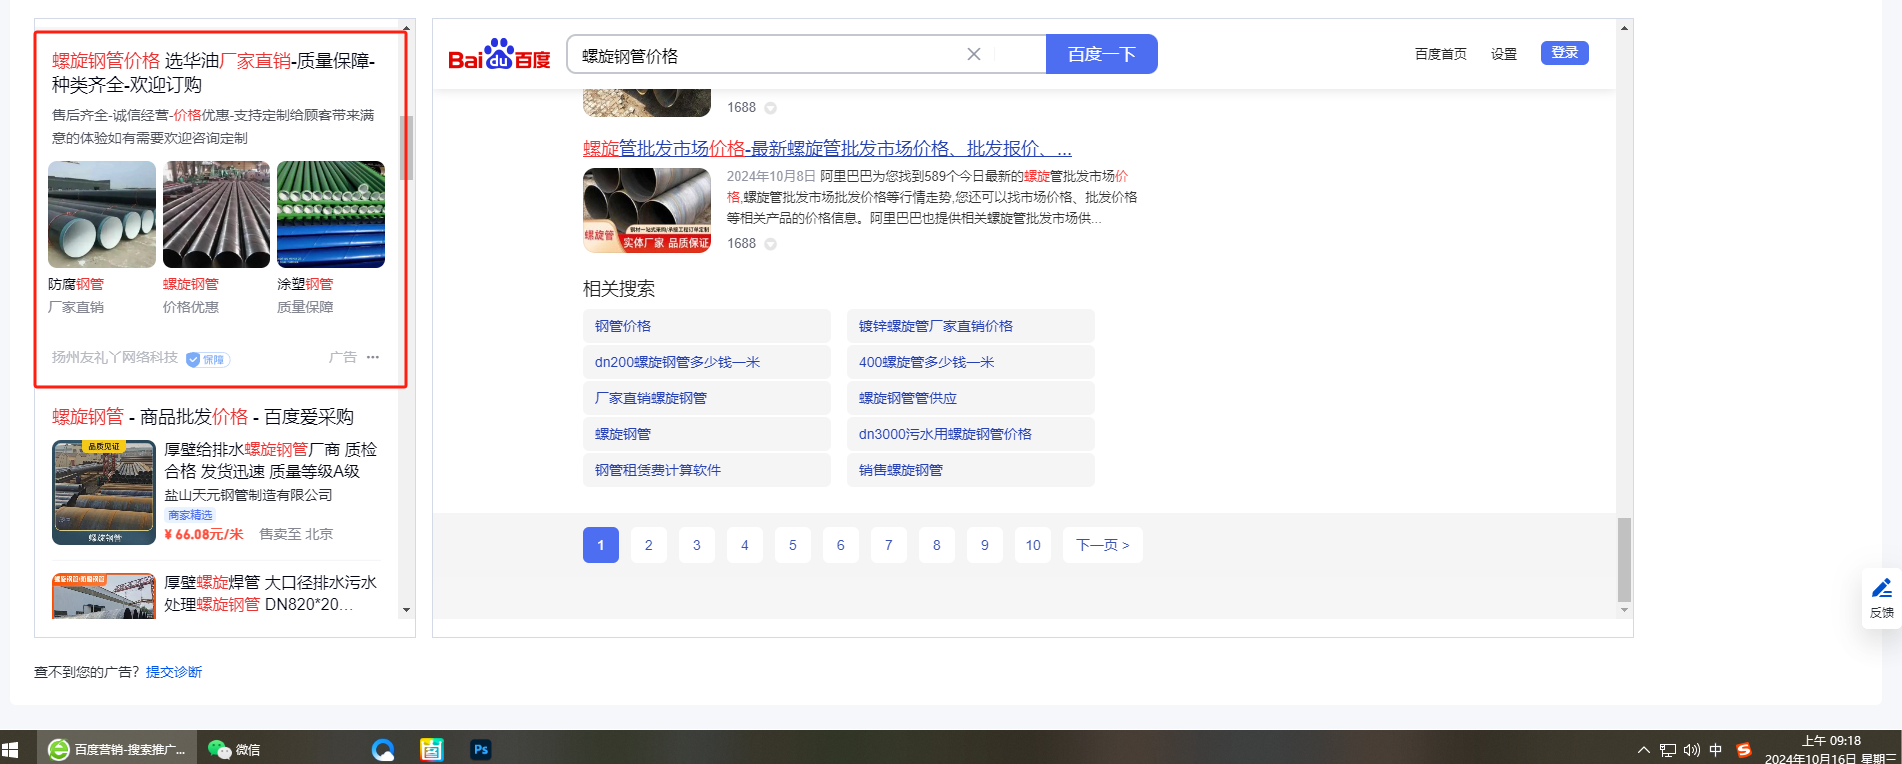
Task: Click the Sogou input method tray icon
Action: (1744, 750)
